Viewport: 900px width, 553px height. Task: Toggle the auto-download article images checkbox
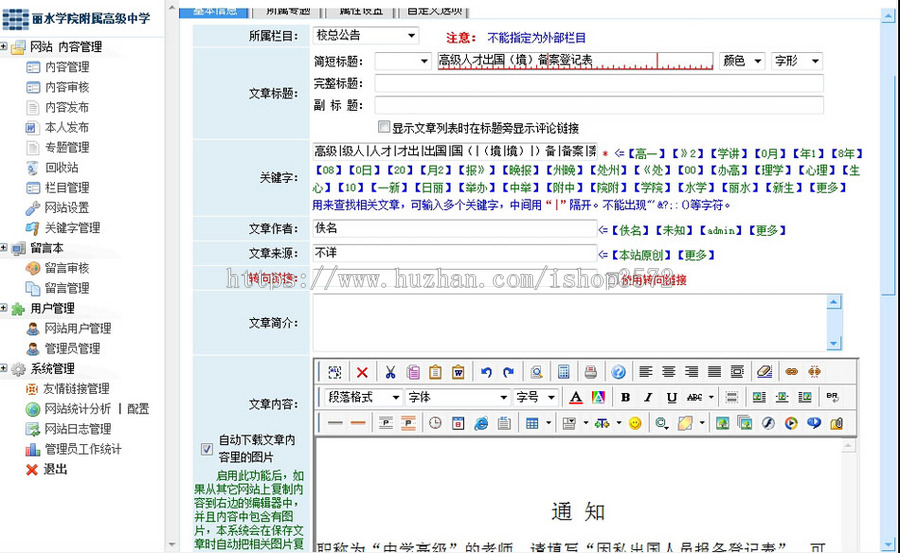207,449
